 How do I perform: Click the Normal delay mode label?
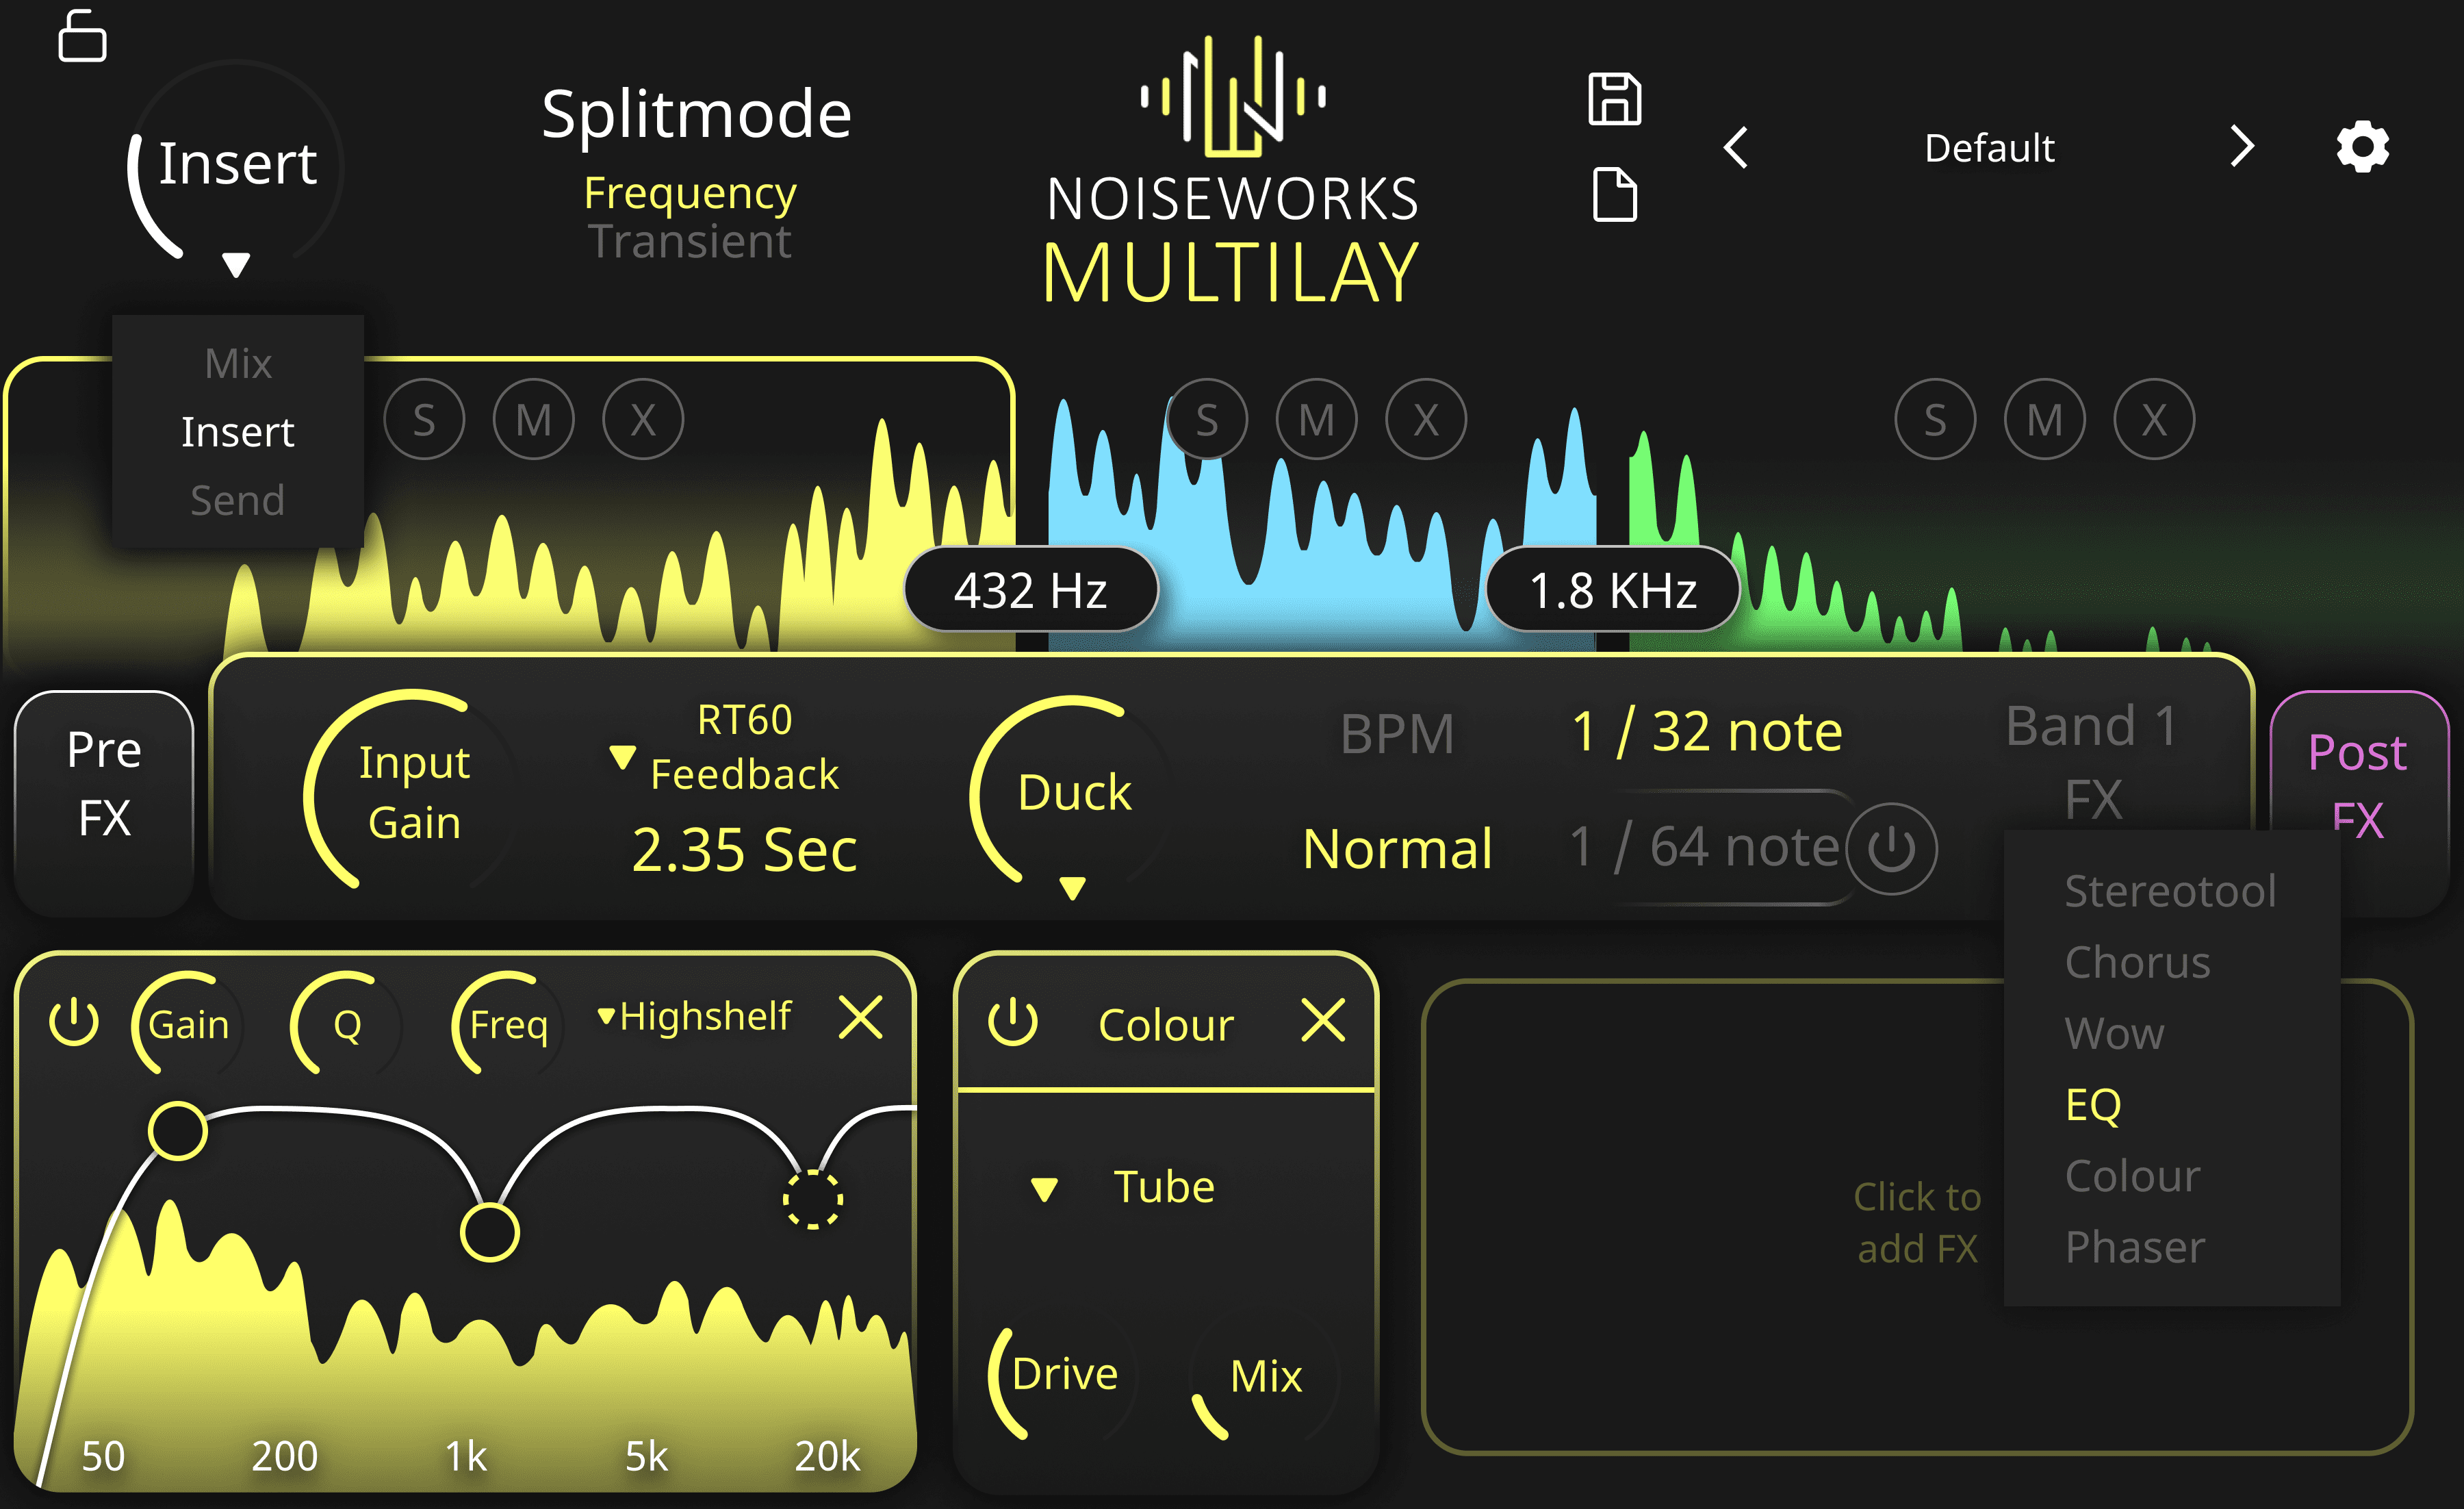point(1397,849)
